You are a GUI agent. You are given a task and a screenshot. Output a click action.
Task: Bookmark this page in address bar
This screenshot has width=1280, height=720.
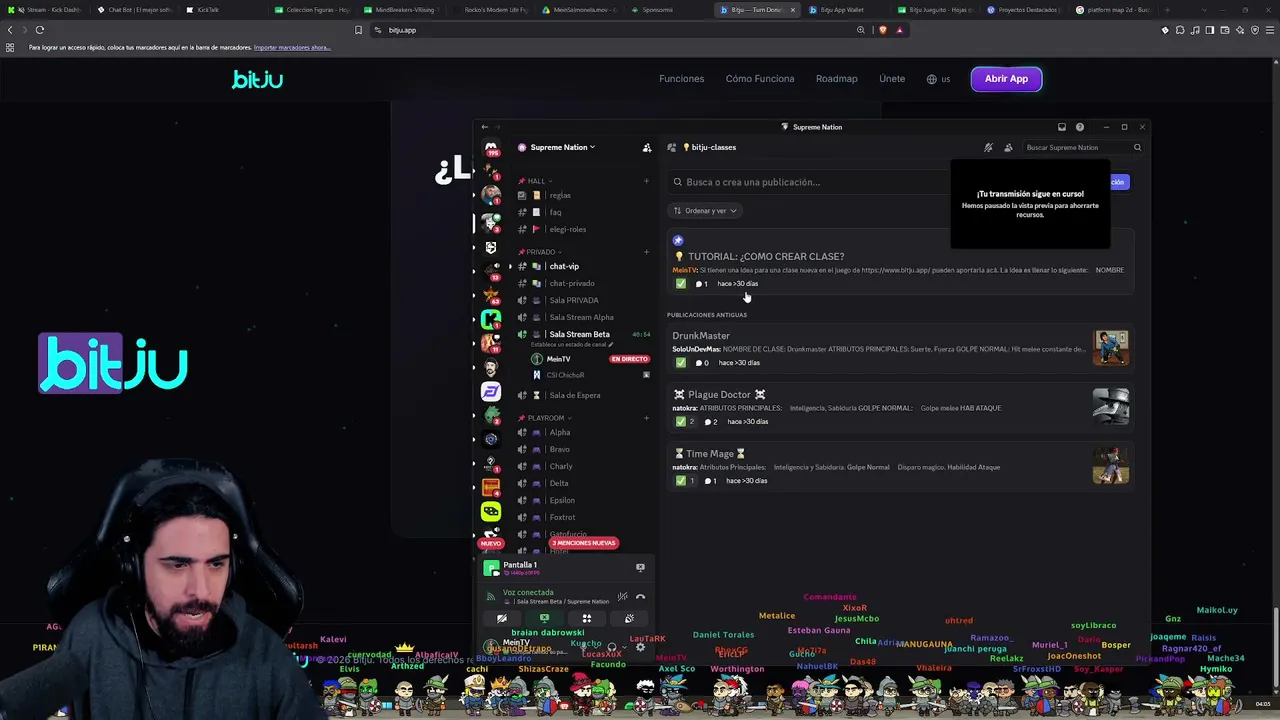pos(358,30)
